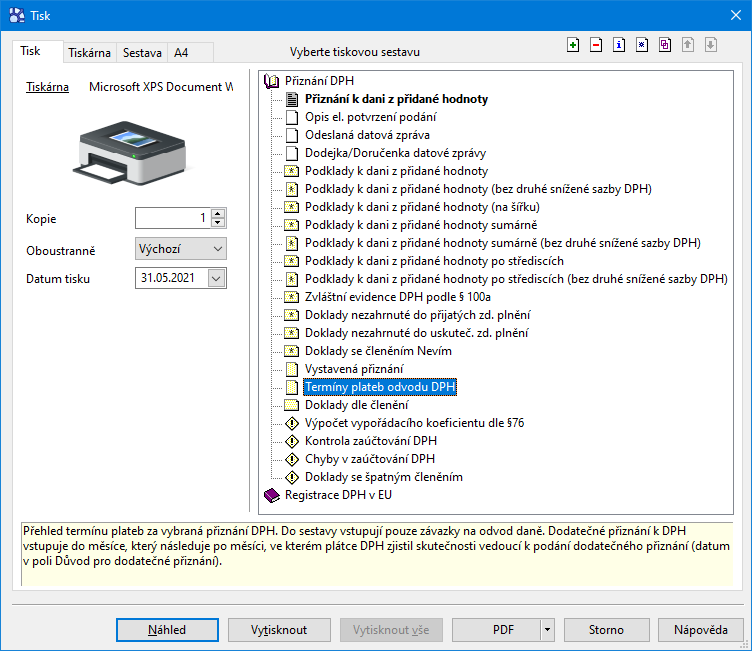Open the PDF button dropdown arrow
Screen dimensions: 752x651
coord(547,630)
